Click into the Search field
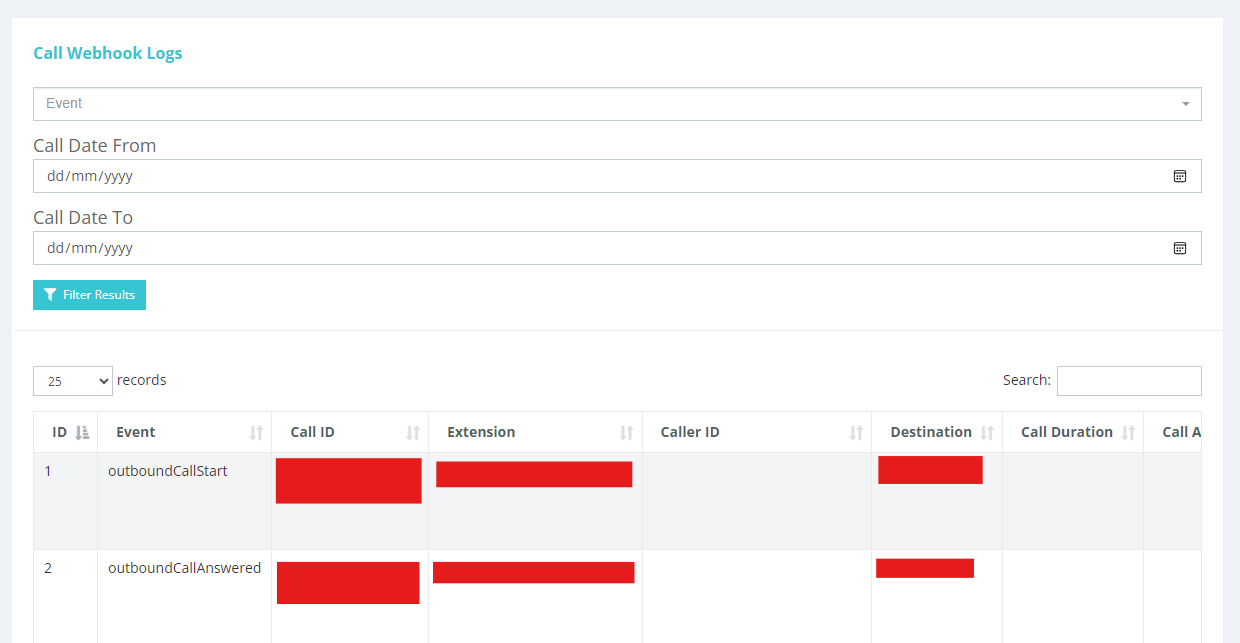The width and height of the screenshot is (1240, 643). coord(1129,380)
